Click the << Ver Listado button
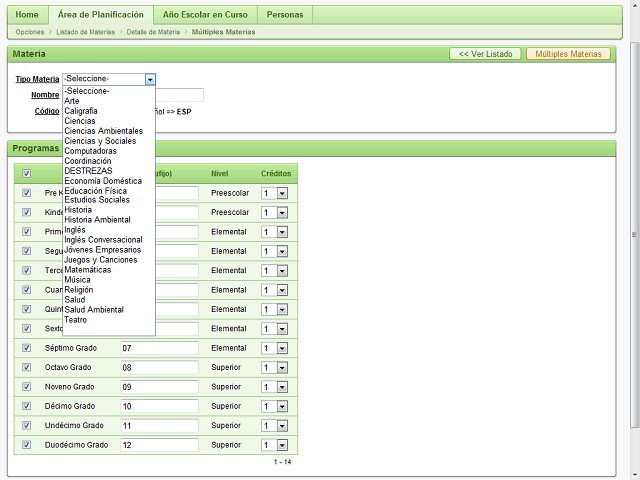The height and width of the screenshot is (480, 640). [485, 53]
